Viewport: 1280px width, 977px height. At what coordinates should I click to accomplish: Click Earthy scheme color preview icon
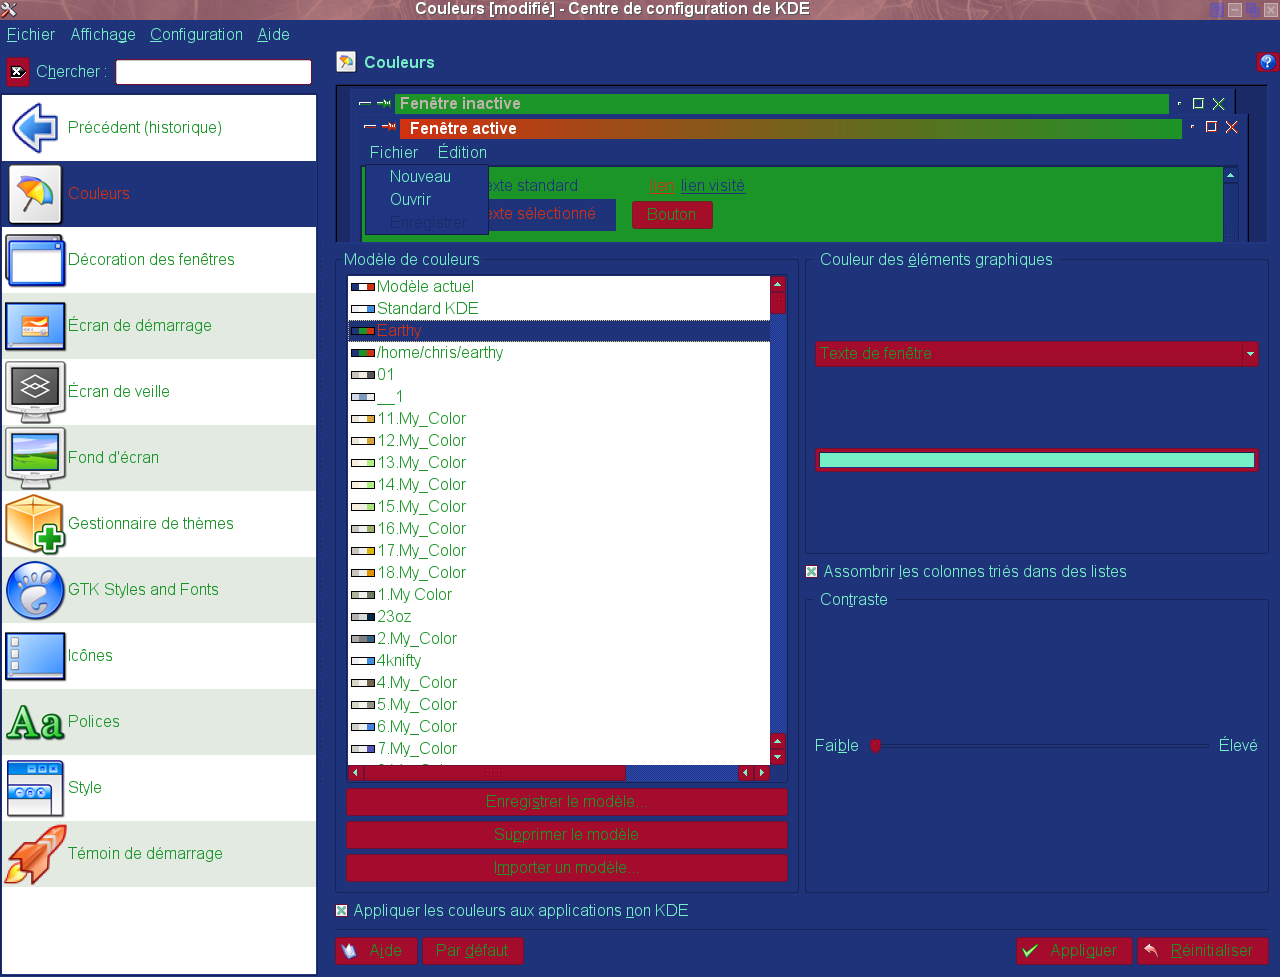362,331
